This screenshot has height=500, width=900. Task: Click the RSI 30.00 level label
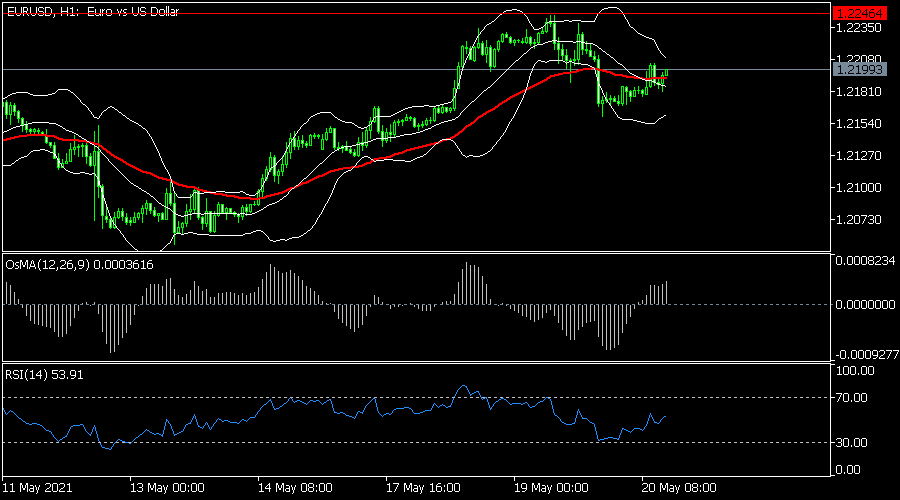click(851, 442)
